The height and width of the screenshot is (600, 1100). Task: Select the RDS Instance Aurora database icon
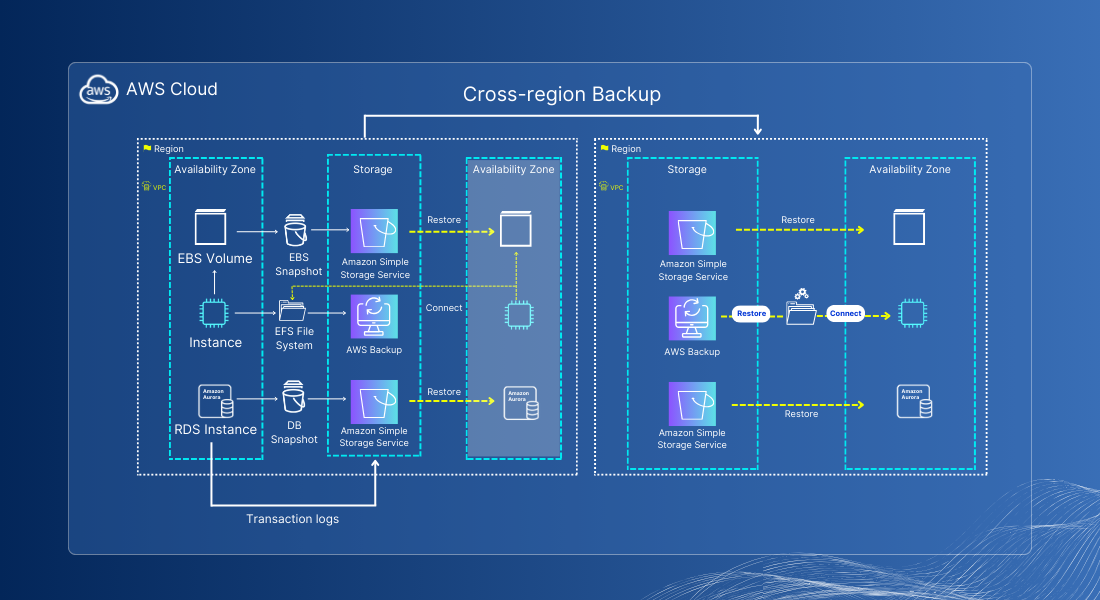tap(215, 401)
